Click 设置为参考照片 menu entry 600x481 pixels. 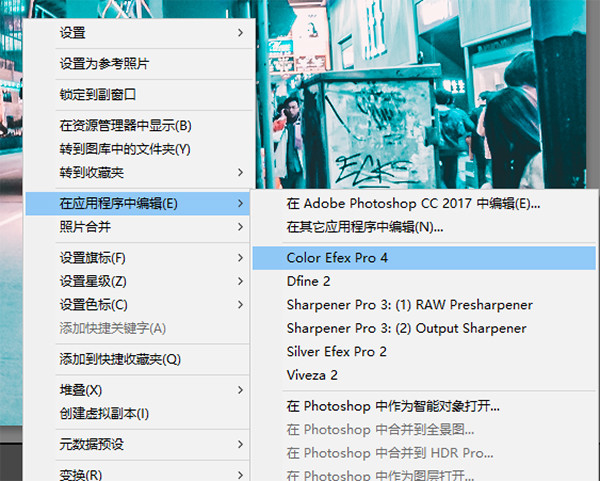[104, 64]
